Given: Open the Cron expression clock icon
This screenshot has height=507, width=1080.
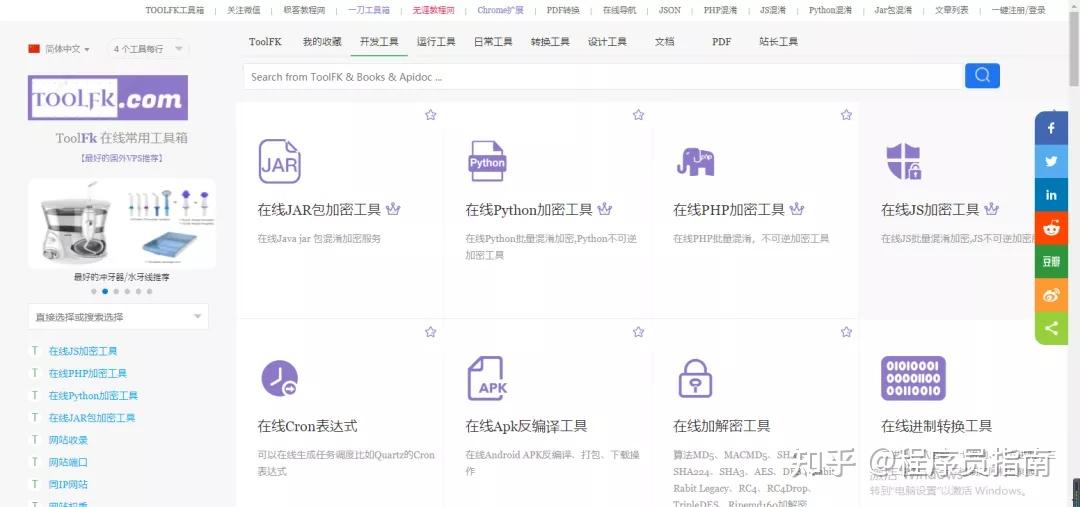Looking at the screenshot, I should pyautogui.click(x=279, y=379).
